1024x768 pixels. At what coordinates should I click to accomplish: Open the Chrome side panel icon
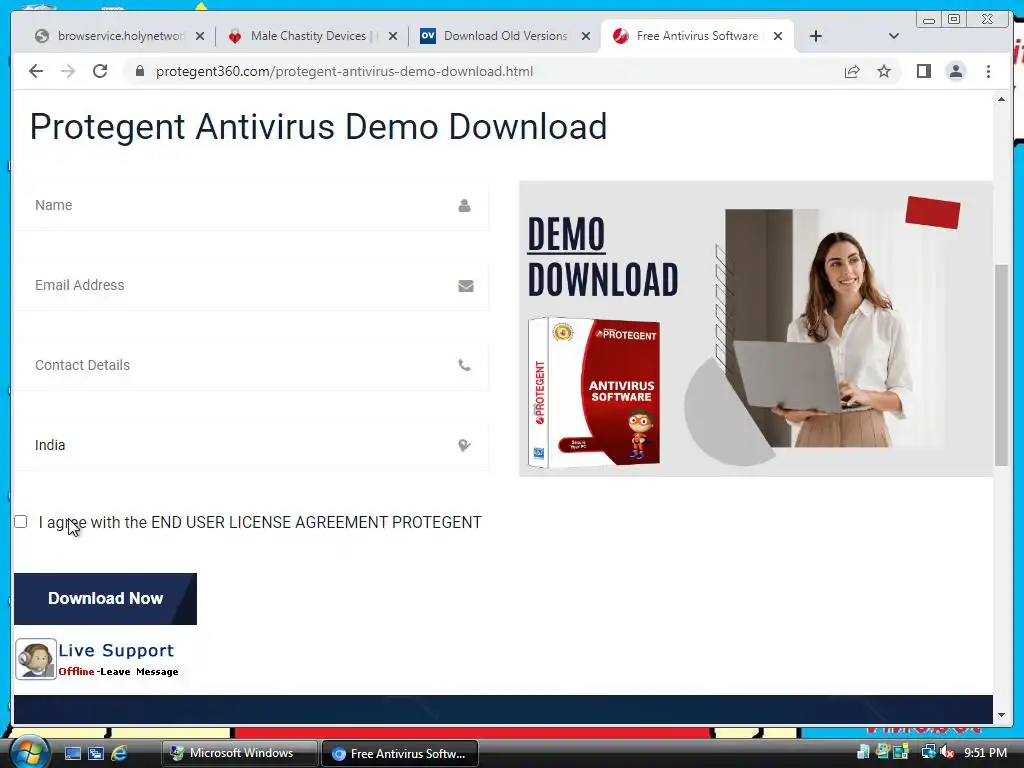(923, 71)
